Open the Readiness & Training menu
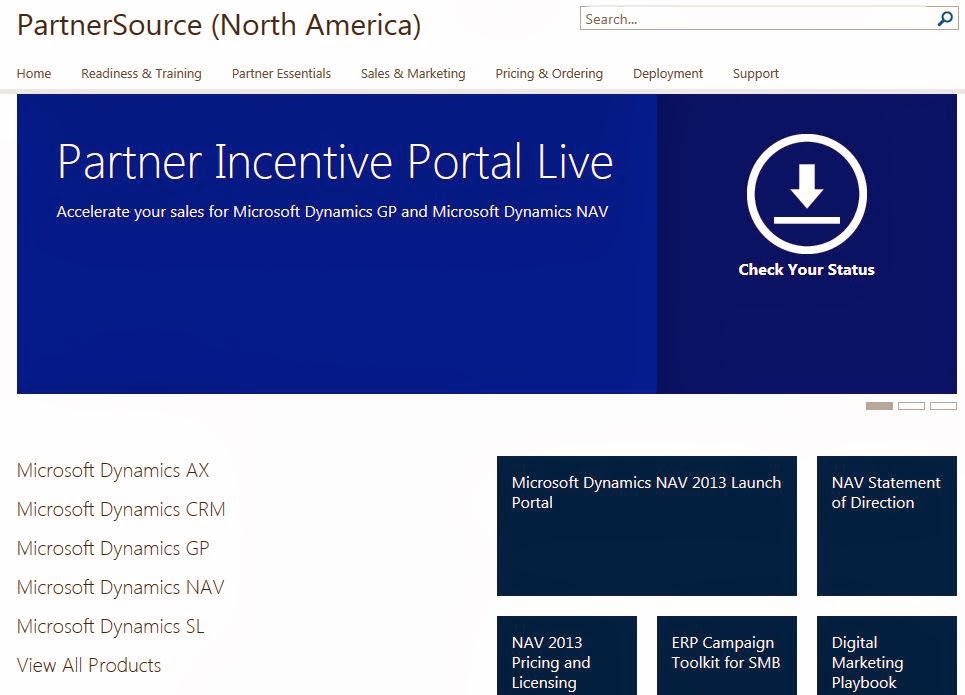This screenshot has width=965, height=695. pos(141,73)
